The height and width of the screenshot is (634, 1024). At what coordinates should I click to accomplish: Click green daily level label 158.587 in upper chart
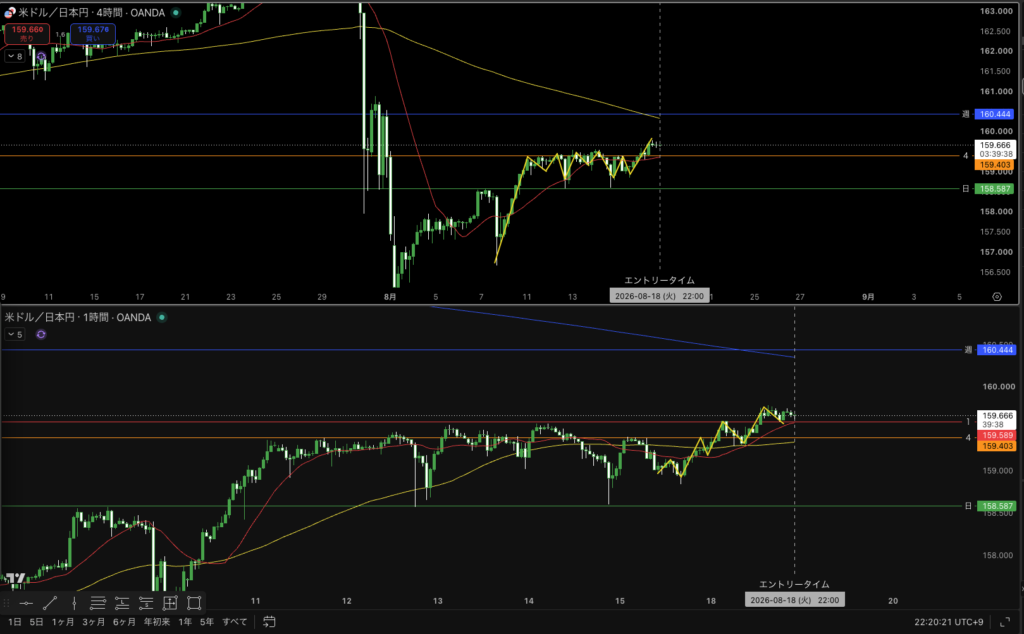[x=995, y=189]
